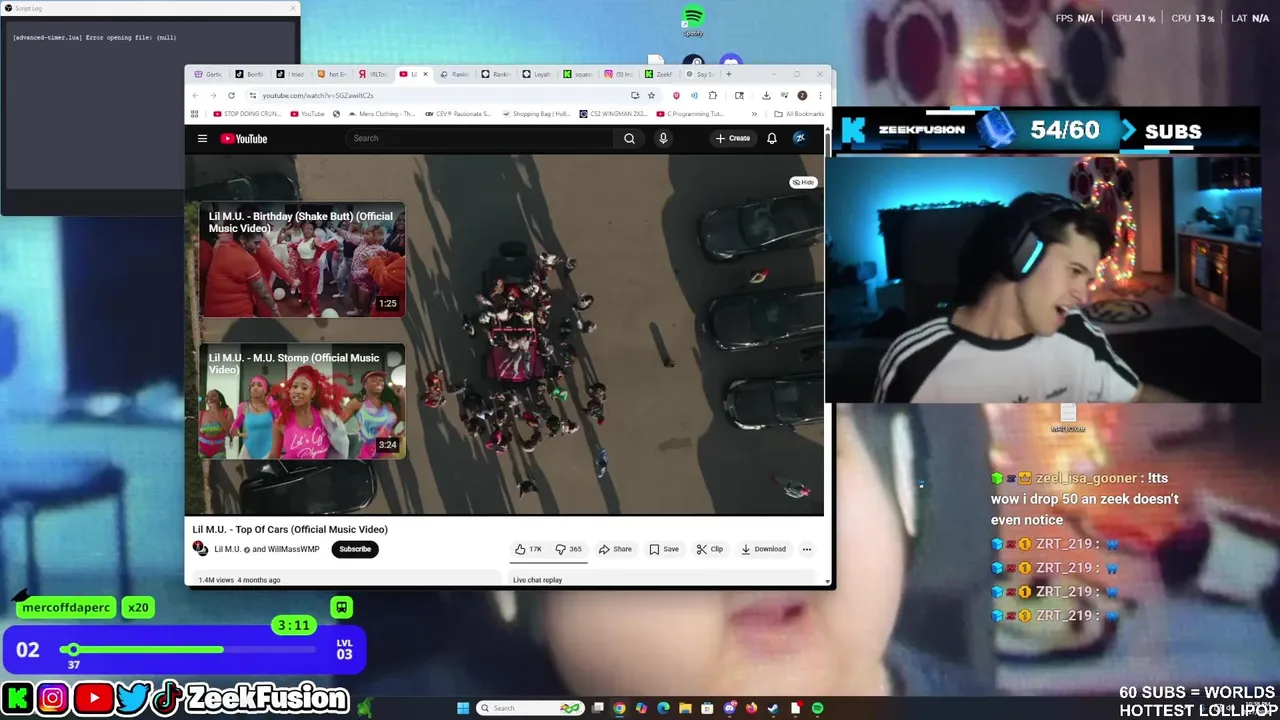Click the YouTube search magnifier button
1280x720 pixels.
[x=629, y=139]
